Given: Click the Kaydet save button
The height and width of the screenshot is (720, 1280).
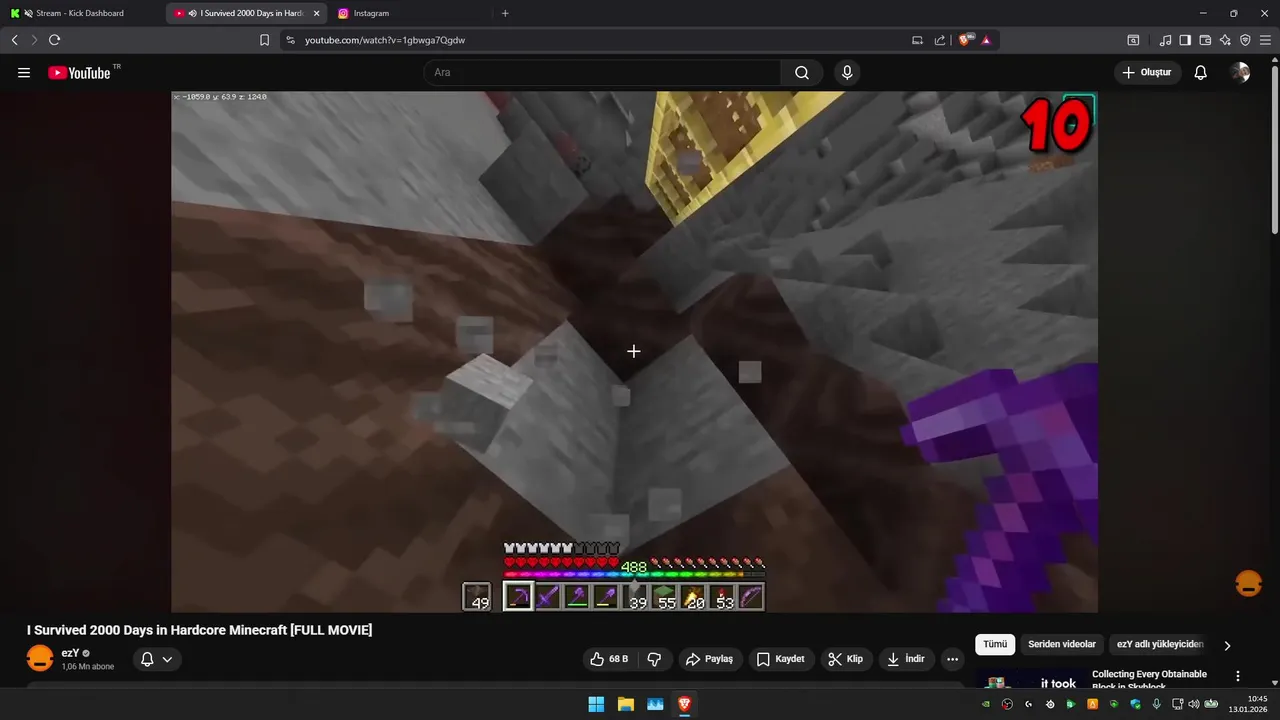Looking at the screenshot, I should (781, 659).
